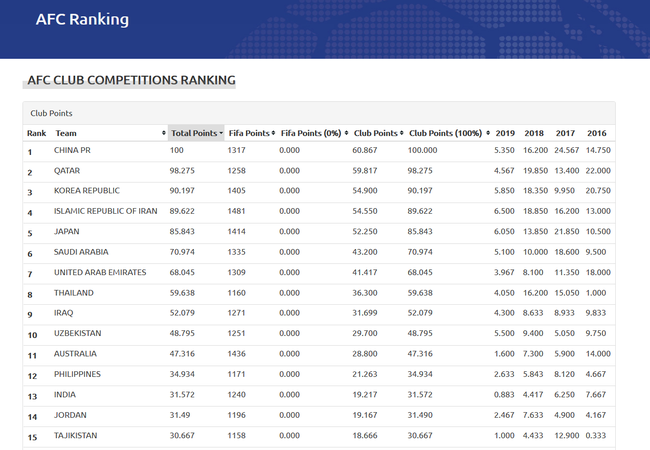The width and height of the screenshot is (650, 450).
Task: Select the JAPAN team name
Action: point(66,231)
